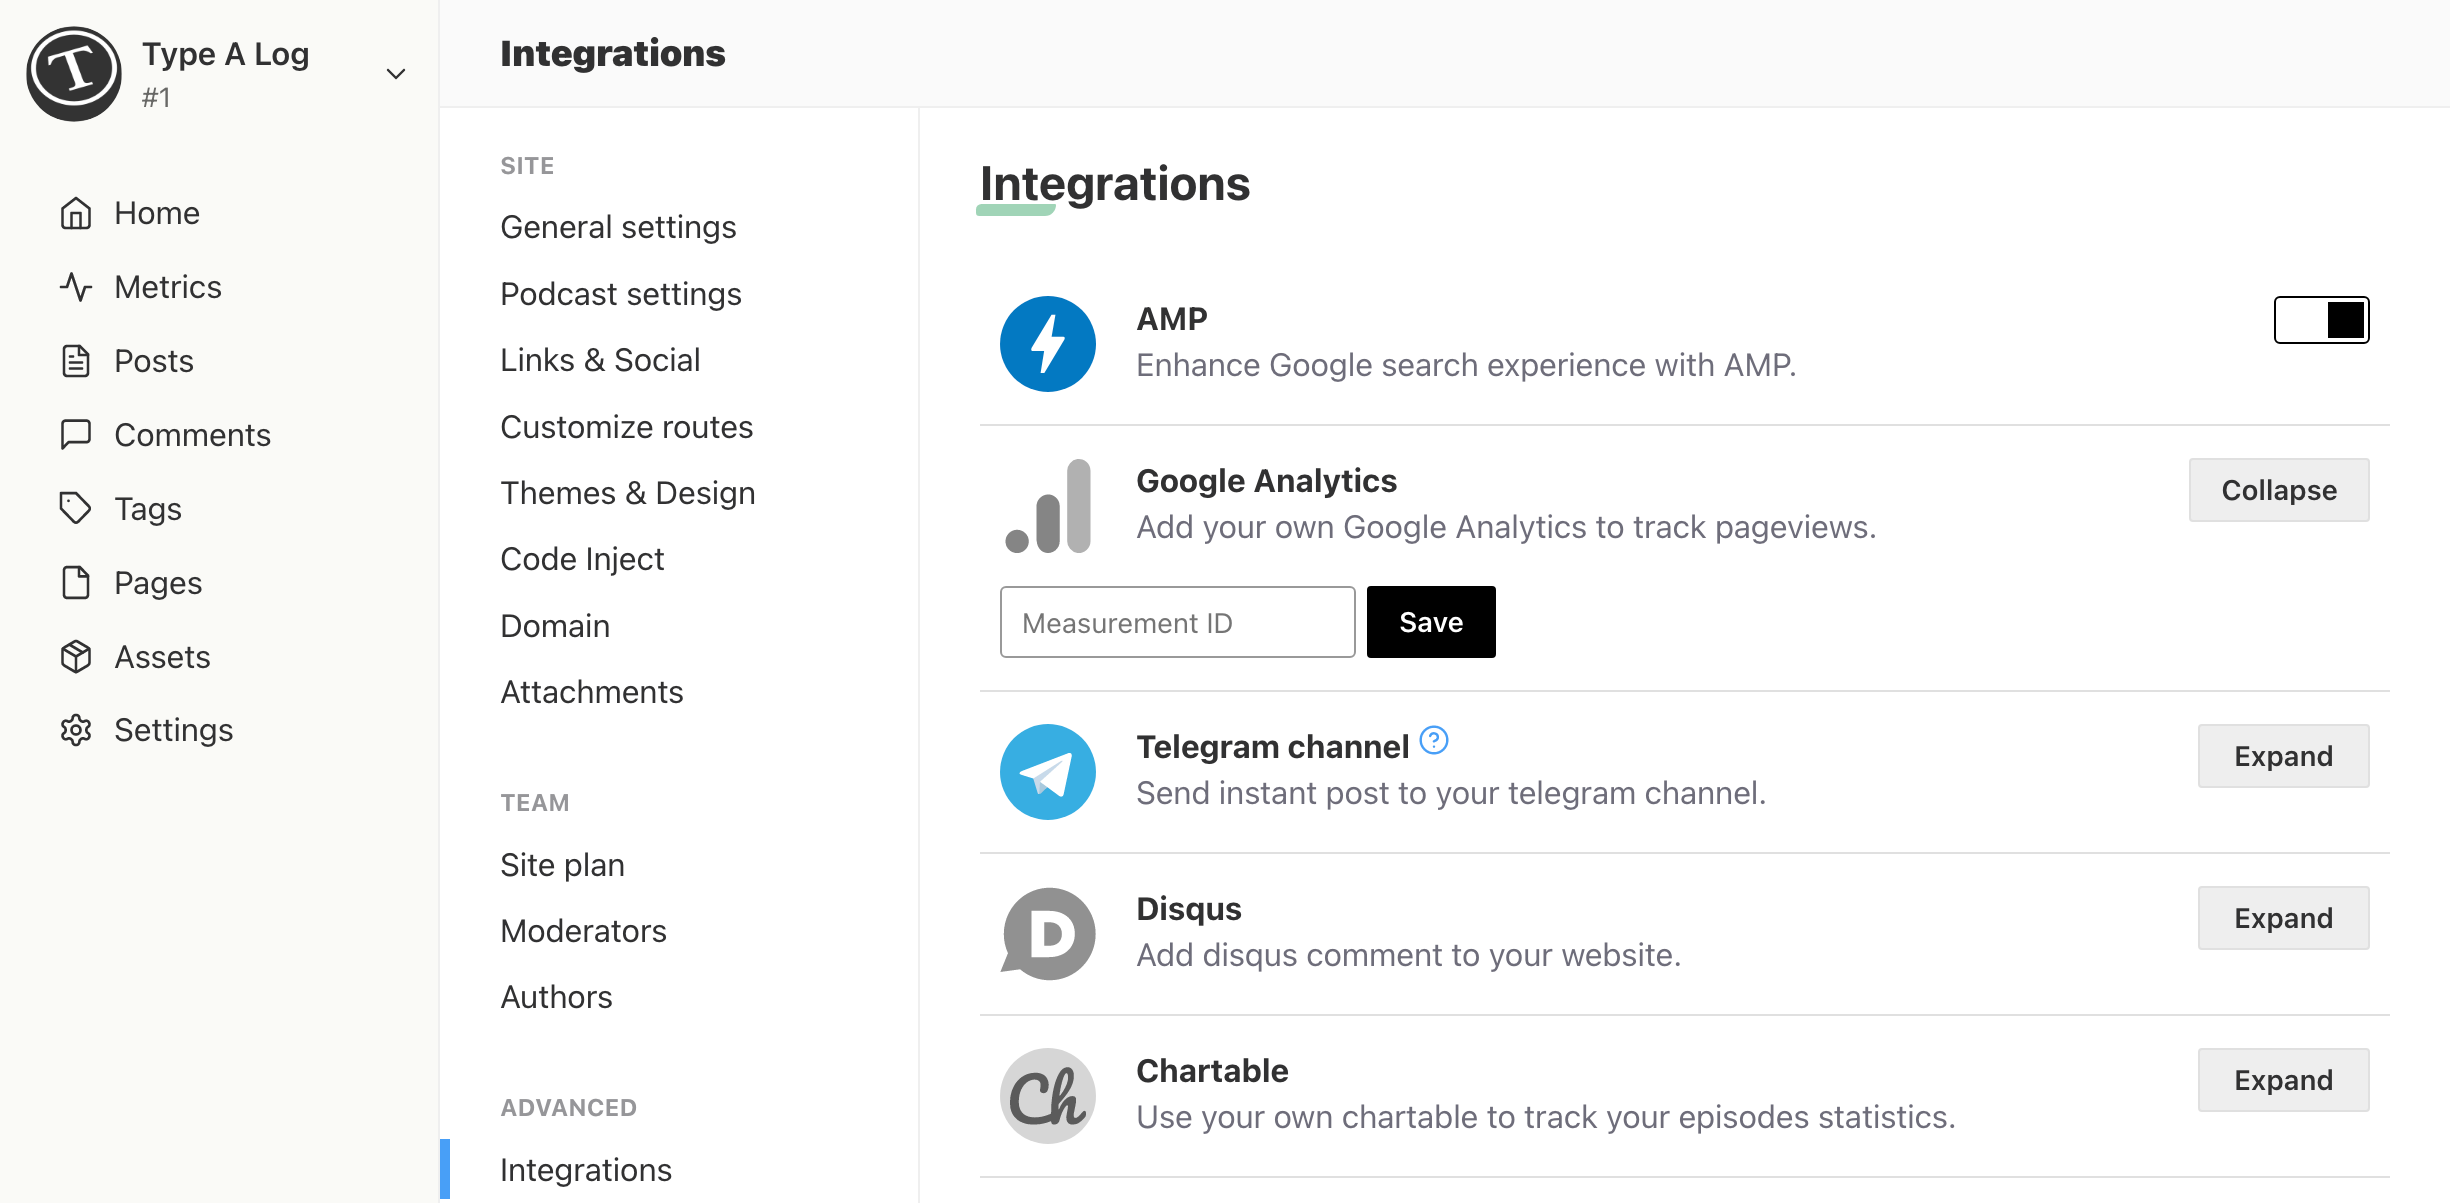Click the Chartable heading text
2450x1203 pixels.
tap(1212, 1071)
